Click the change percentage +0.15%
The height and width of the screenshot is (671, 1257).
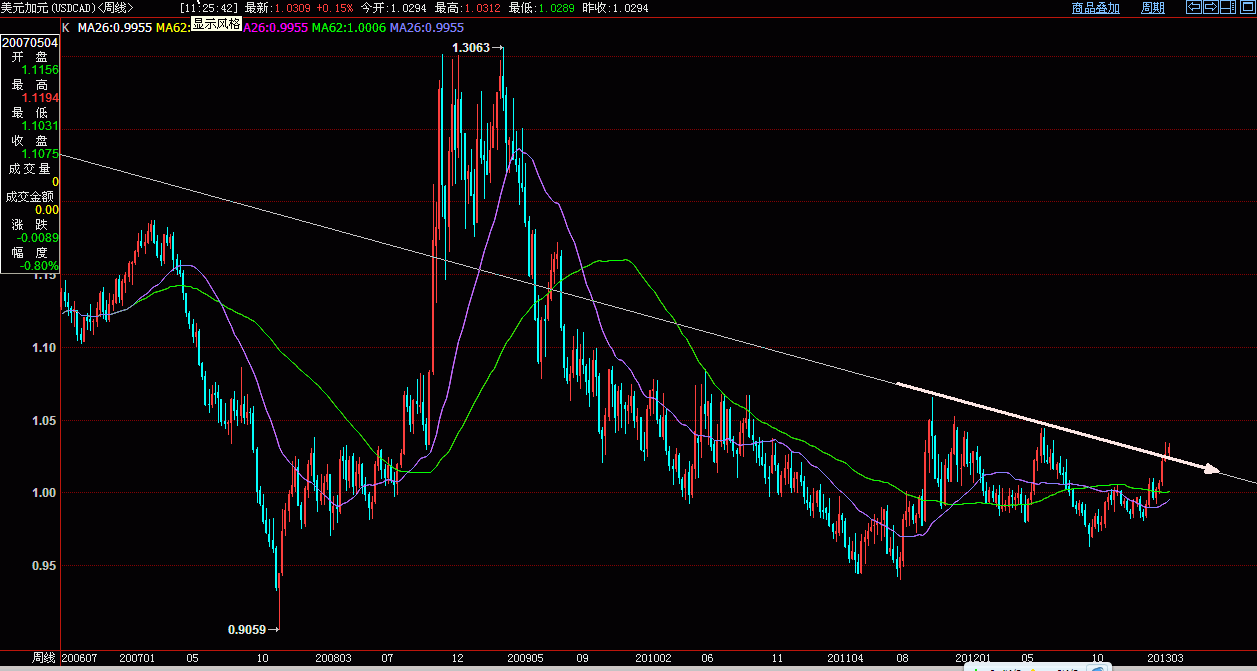point(336,7)
